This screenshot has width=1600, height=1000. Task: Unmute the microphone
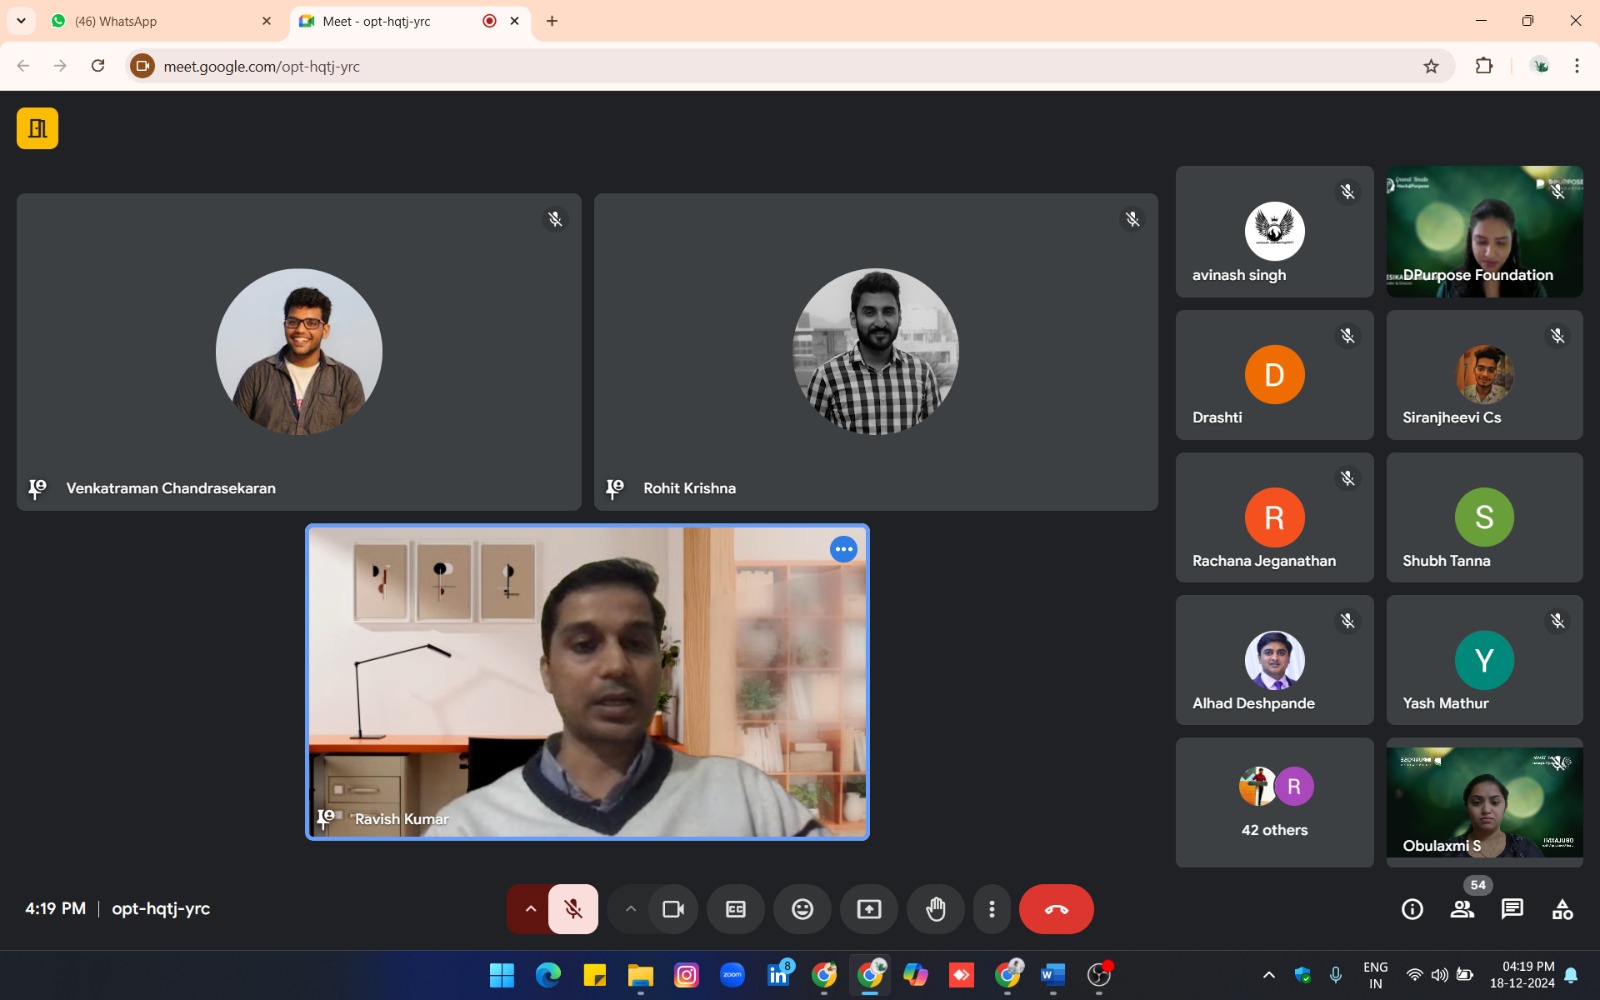point(573,909)
